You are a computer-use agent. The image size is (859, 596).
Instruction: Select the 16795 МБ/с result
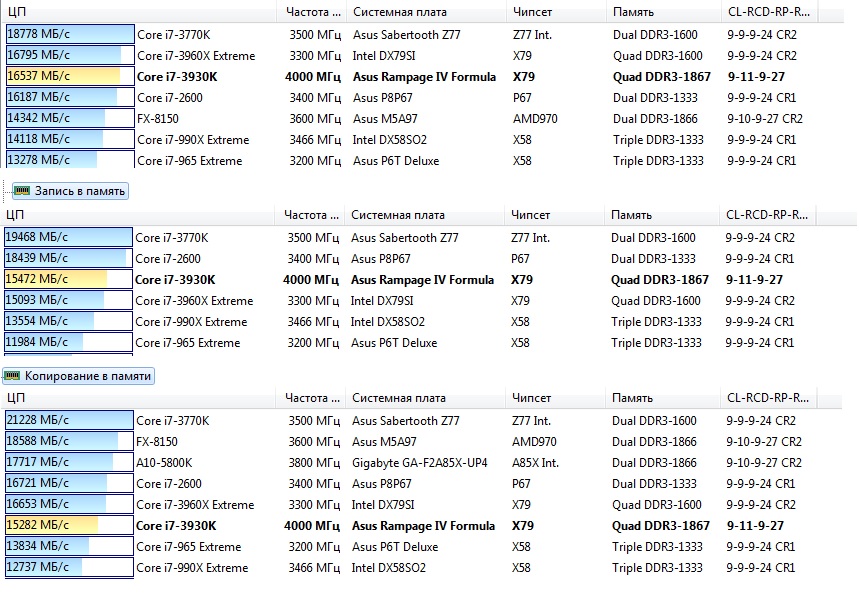click(x=70, y=55)
